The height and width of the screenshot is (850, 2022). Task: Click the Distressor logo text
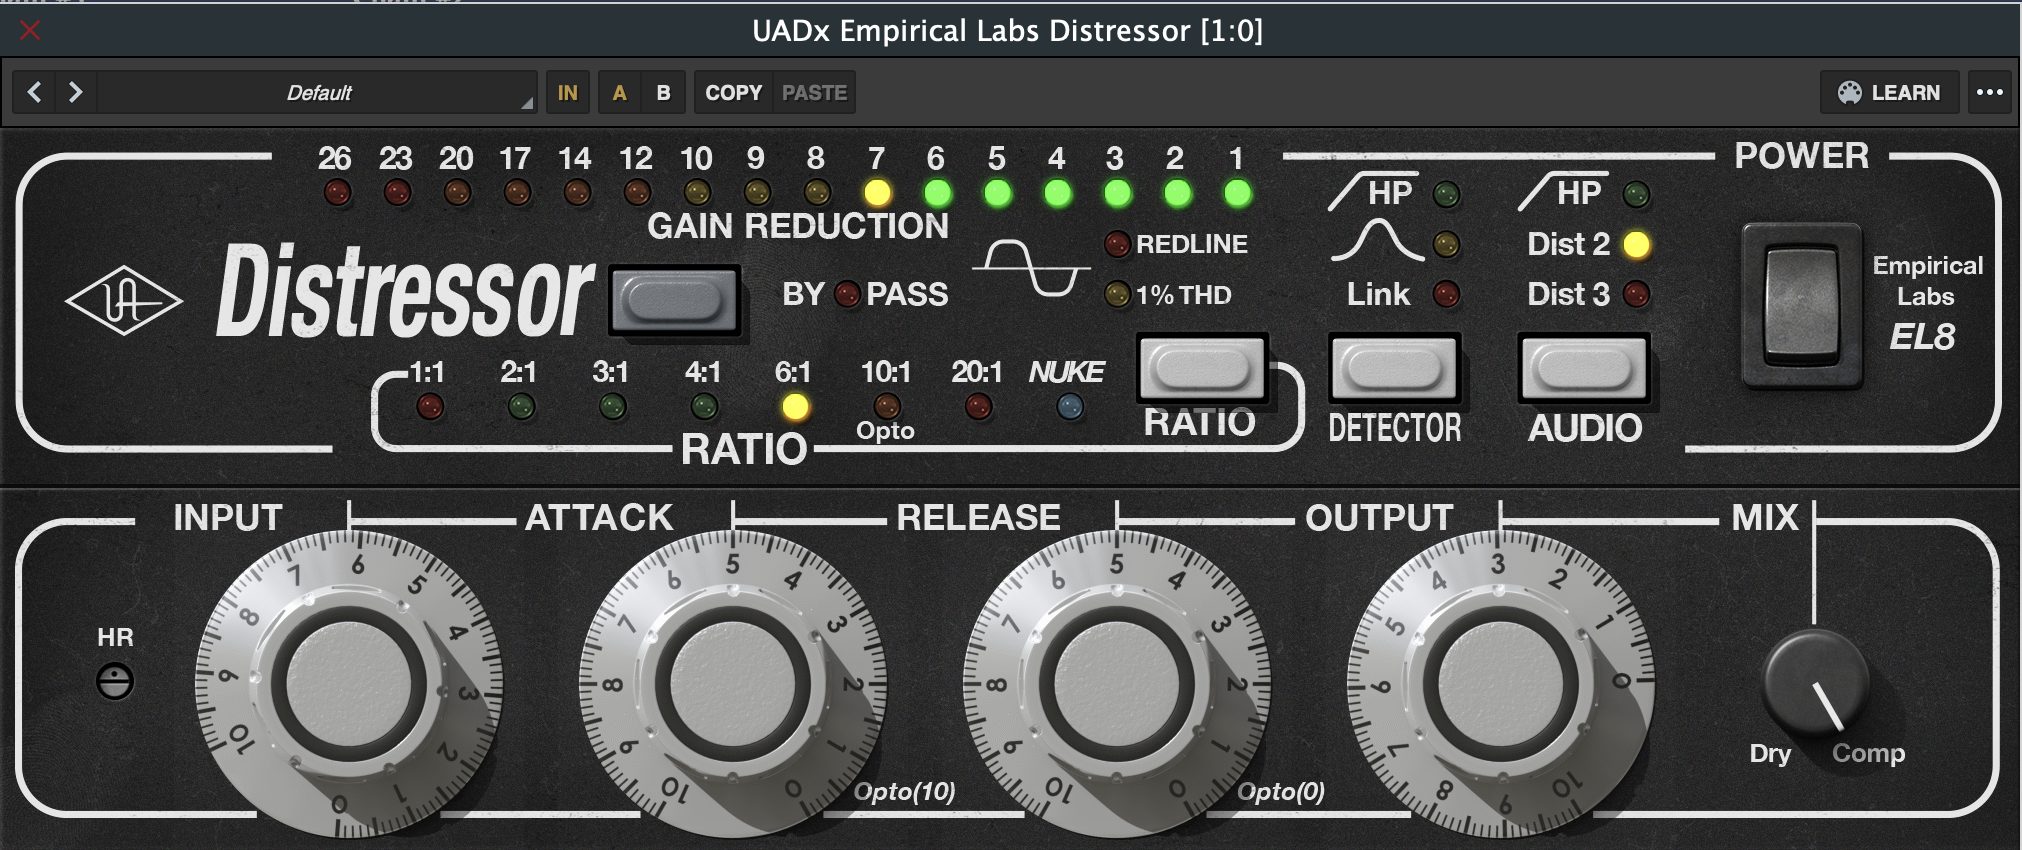(x=405, y=292)
